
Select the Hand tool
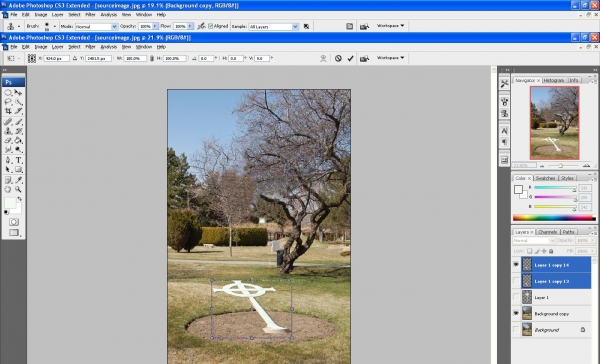point(8,189)
